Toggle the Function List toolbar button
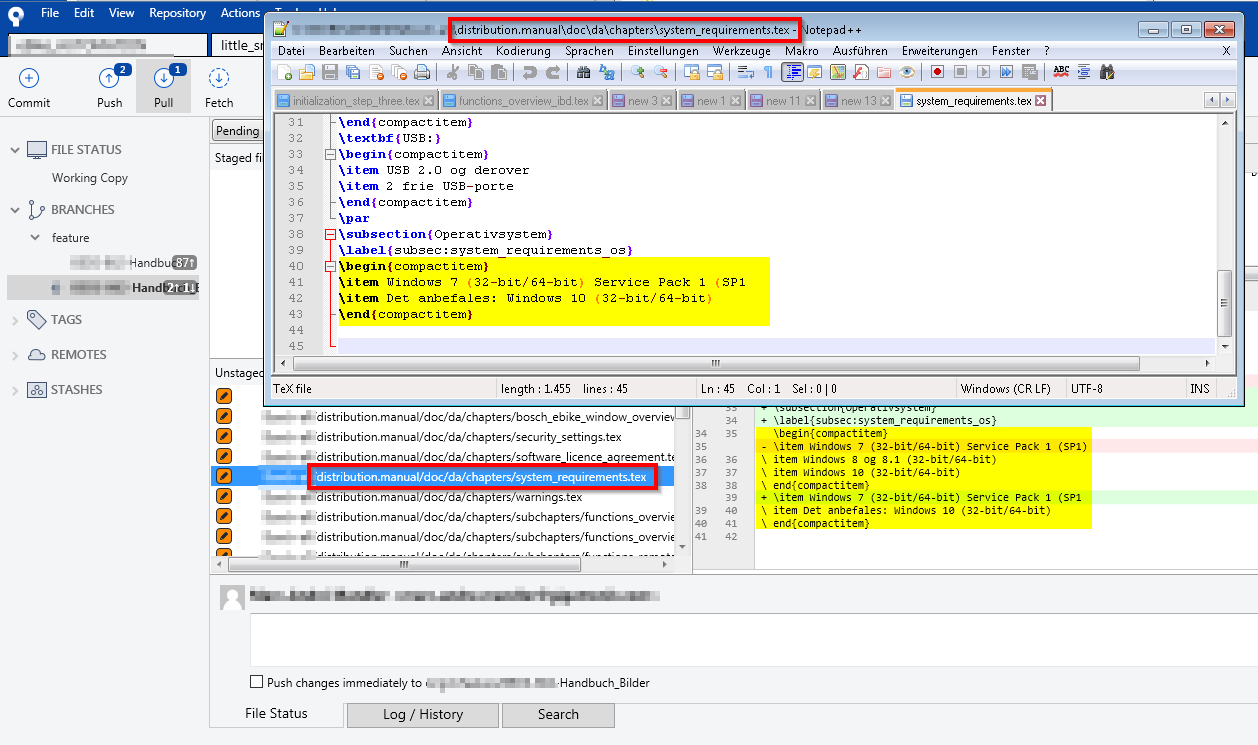This screenshot has height=745, width=1258. click(x=860, y=72)
